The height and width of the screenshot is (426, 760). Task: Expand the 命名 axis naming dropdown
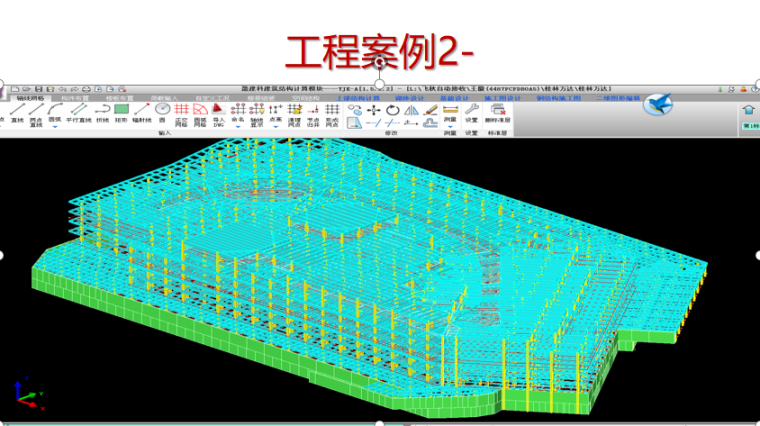click(x=237, y=126)
